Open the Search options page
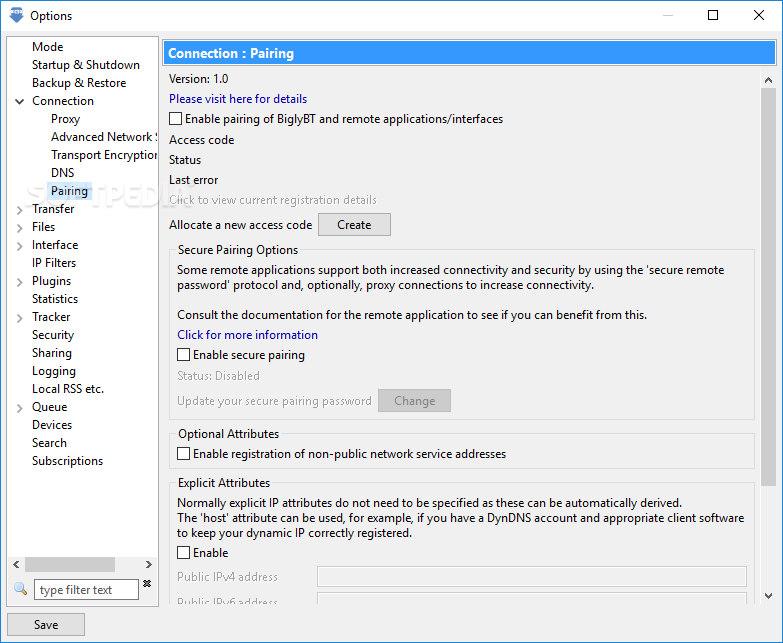The width and height of the screenshot is (783, 643). coord(49,443)
